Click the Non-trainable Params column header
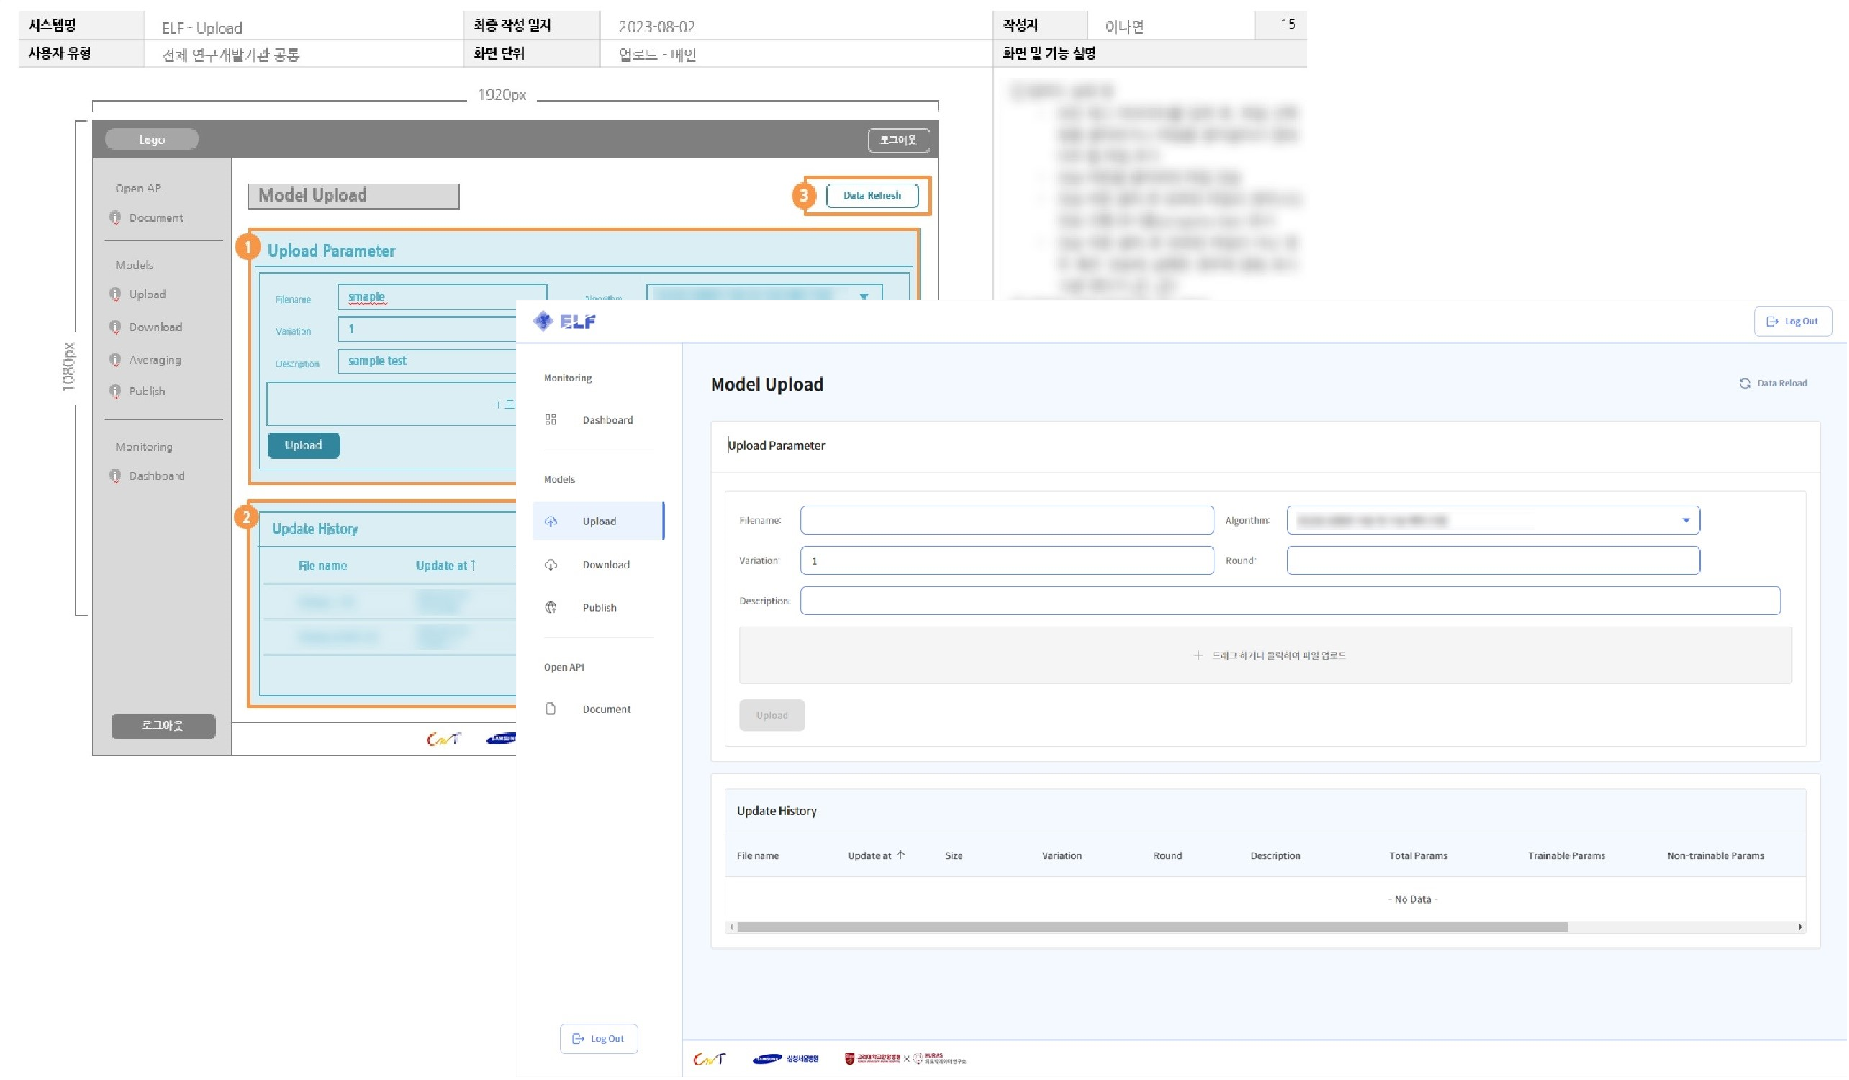Viewport: 1849px width, 1080px height. tap(1716, 856)
